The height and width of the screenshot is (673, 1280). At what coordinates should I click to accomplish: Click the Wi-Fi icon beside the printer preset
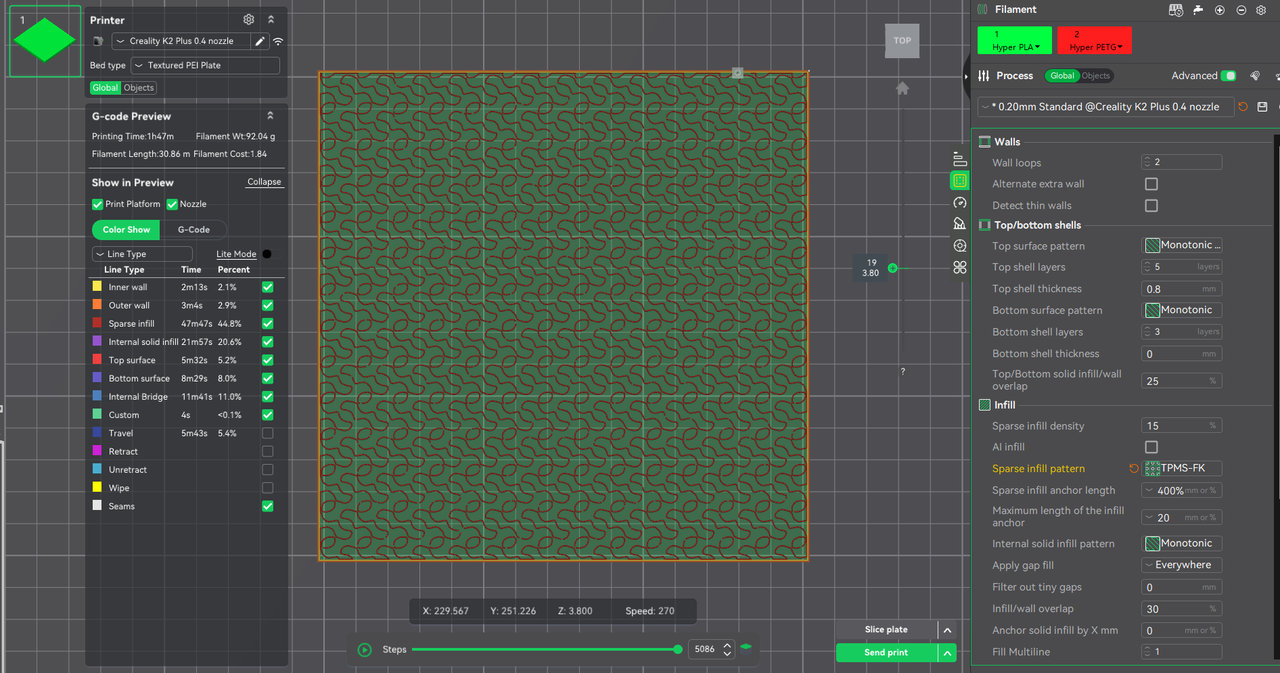pos(278,41)
